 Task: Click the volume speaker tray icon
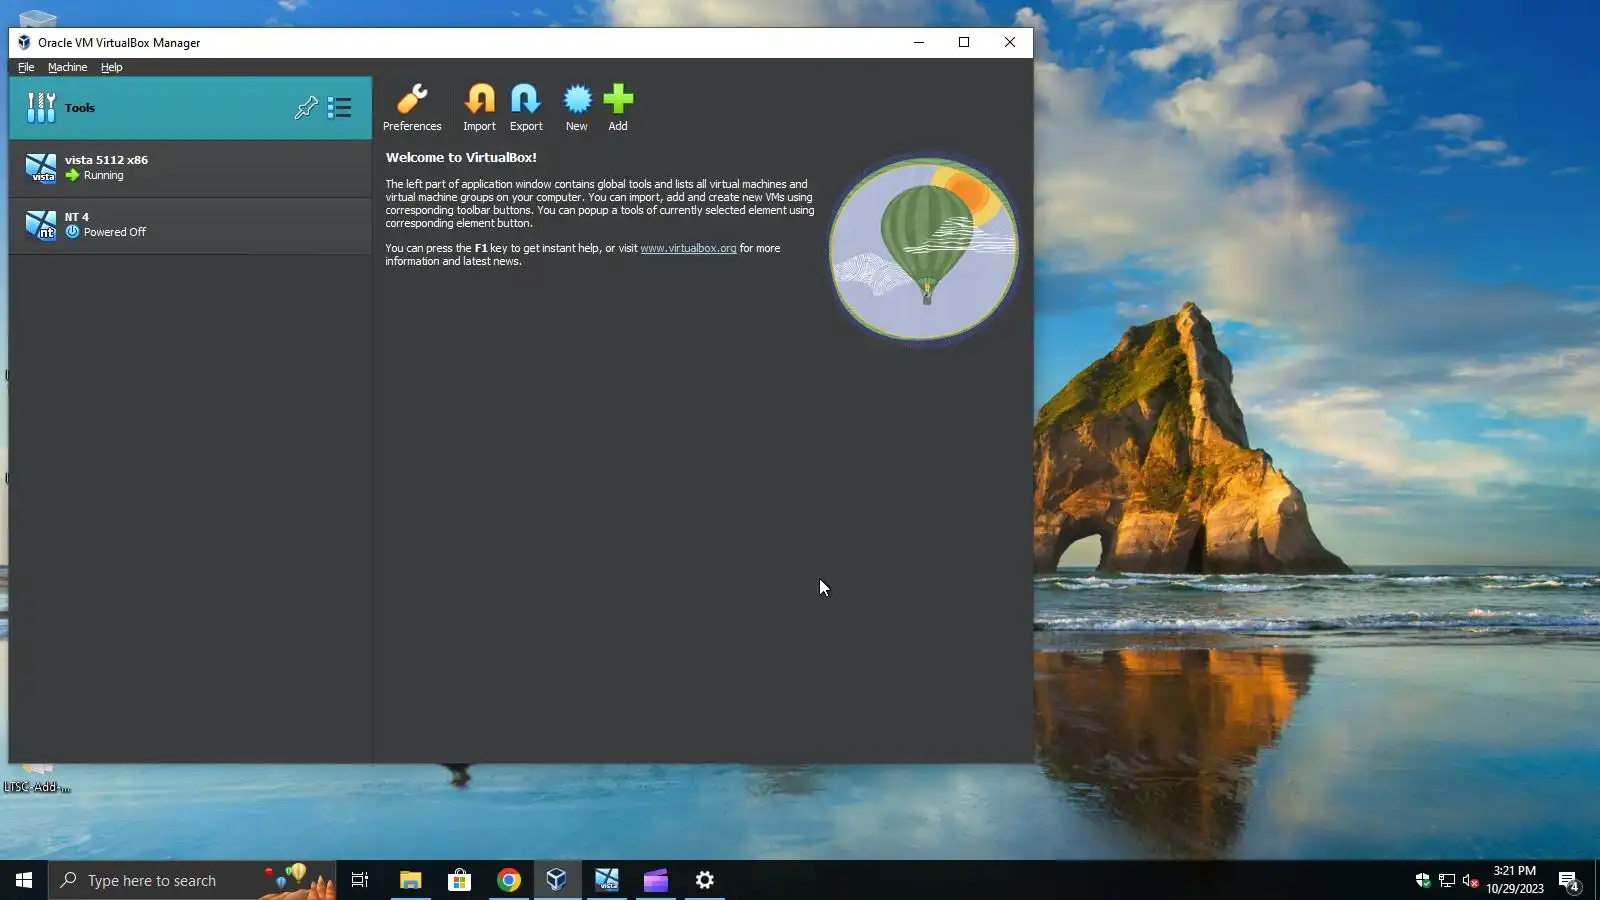click(x=1470, y=880)
